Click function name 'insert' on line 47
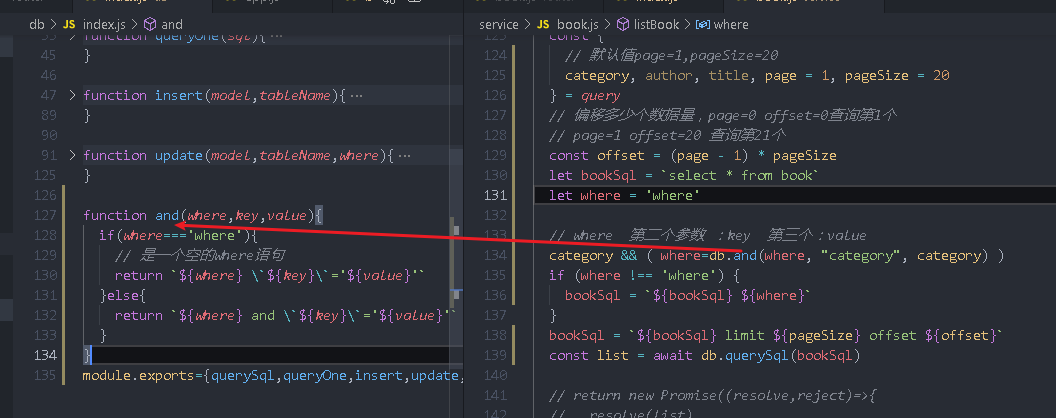The image size is (1056, 418). click(x=179, y=95)
